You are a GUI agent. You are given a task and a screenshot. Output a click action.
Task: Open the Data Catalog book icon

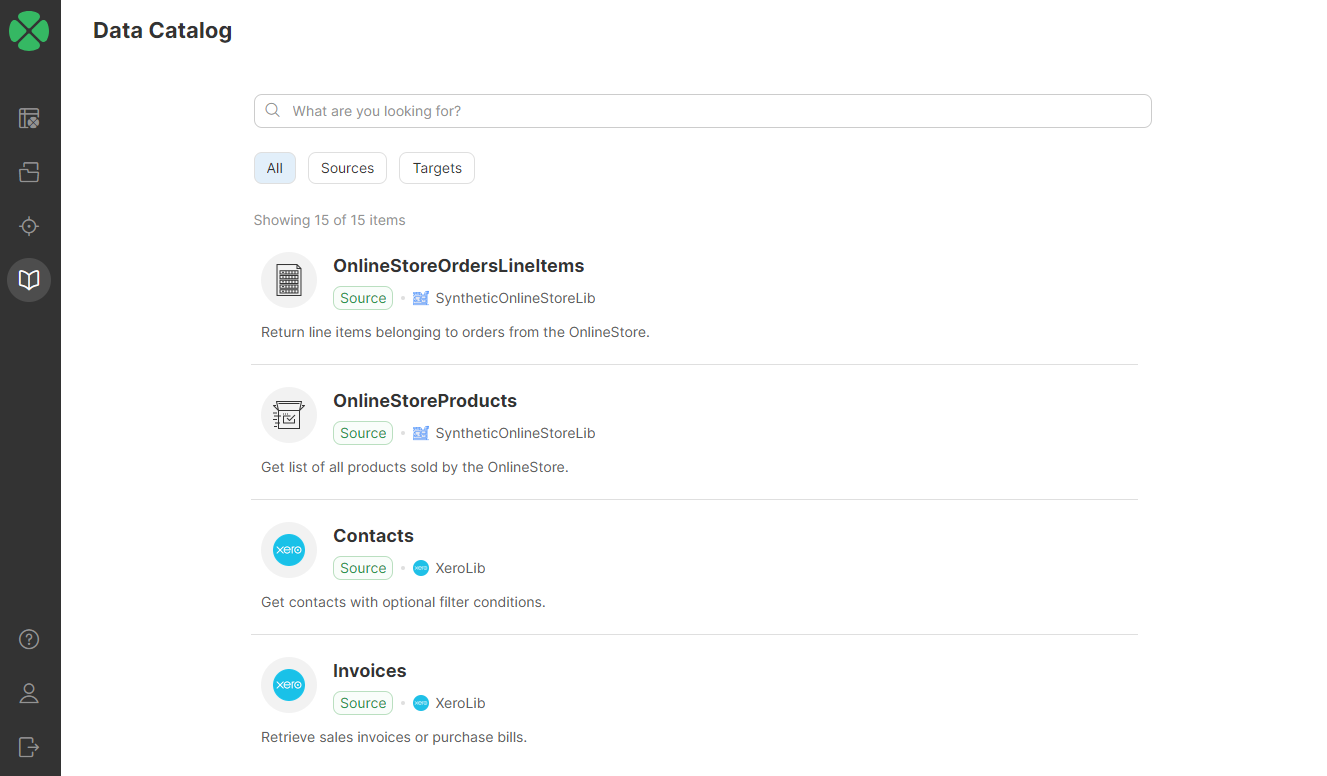[x=29, y=280]
